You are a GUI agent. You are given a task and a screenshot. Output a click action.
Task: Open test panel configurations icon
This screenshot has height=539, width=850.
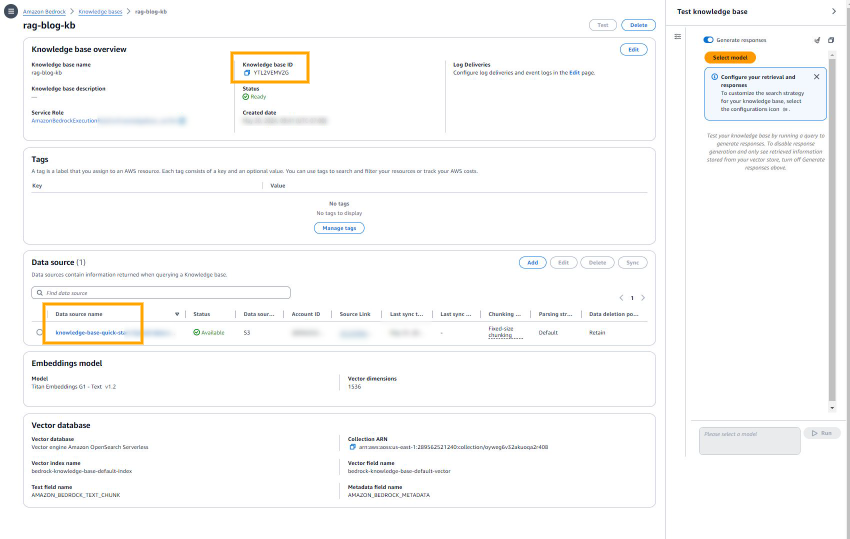678,37
